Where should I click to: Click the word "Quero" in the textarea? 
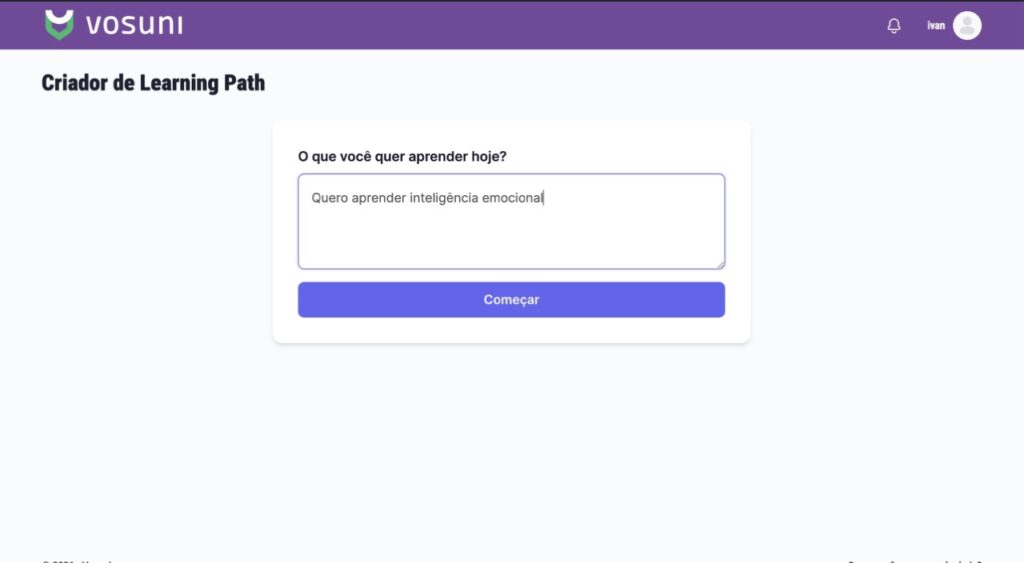328,198
